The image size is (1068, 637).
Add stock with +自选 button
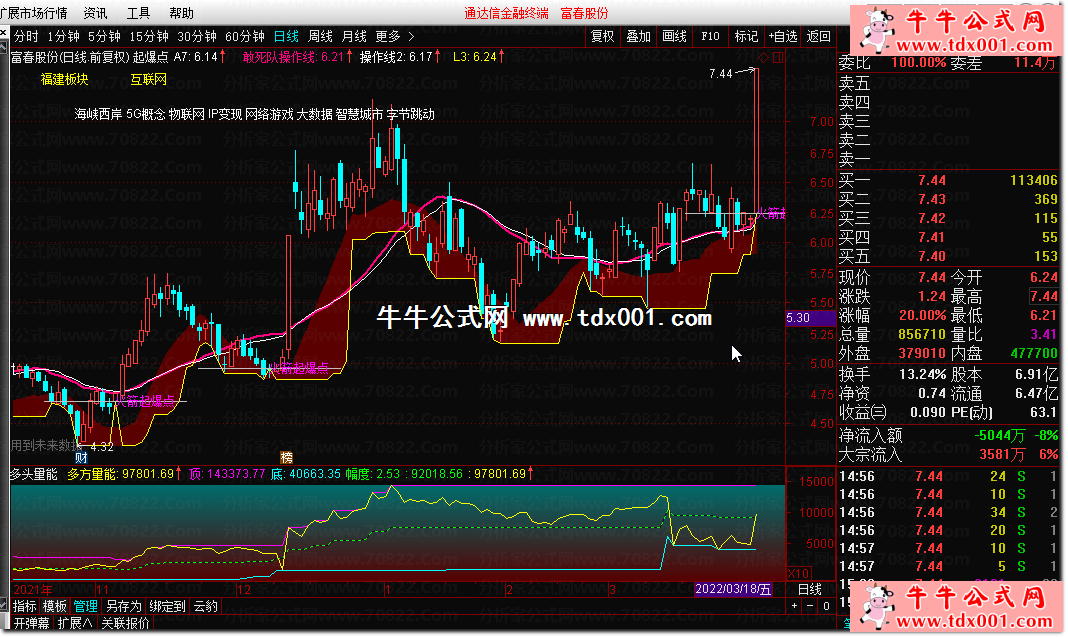coord(782,36)
